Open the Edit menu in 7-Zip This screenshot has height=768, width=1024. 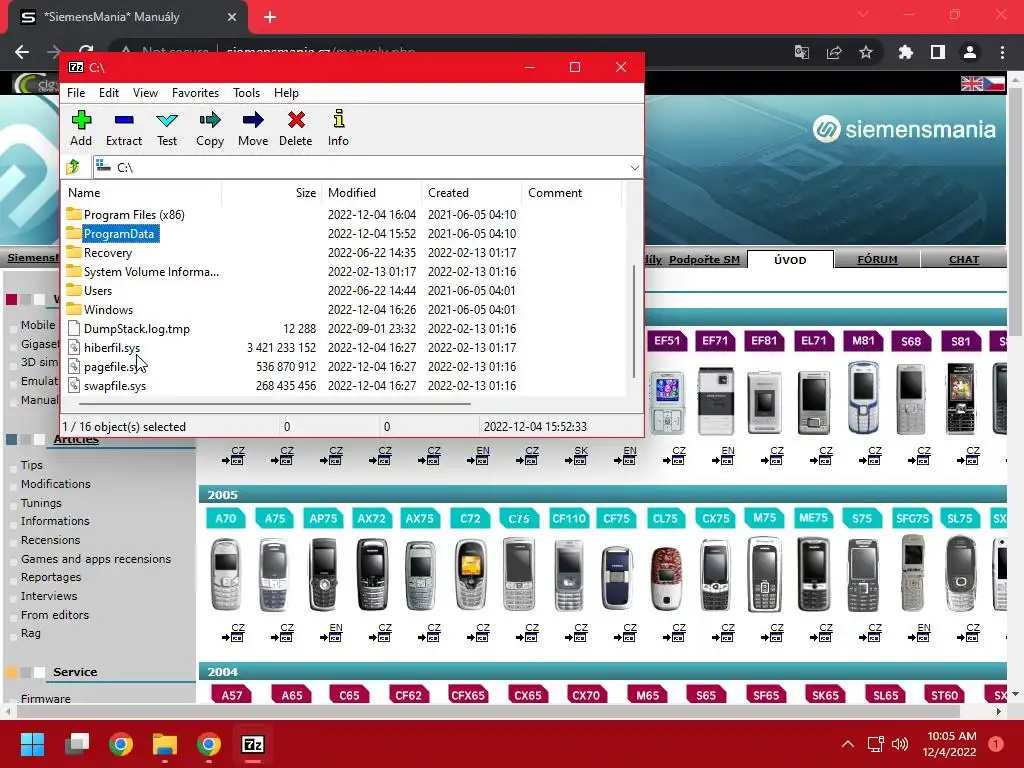108,93
